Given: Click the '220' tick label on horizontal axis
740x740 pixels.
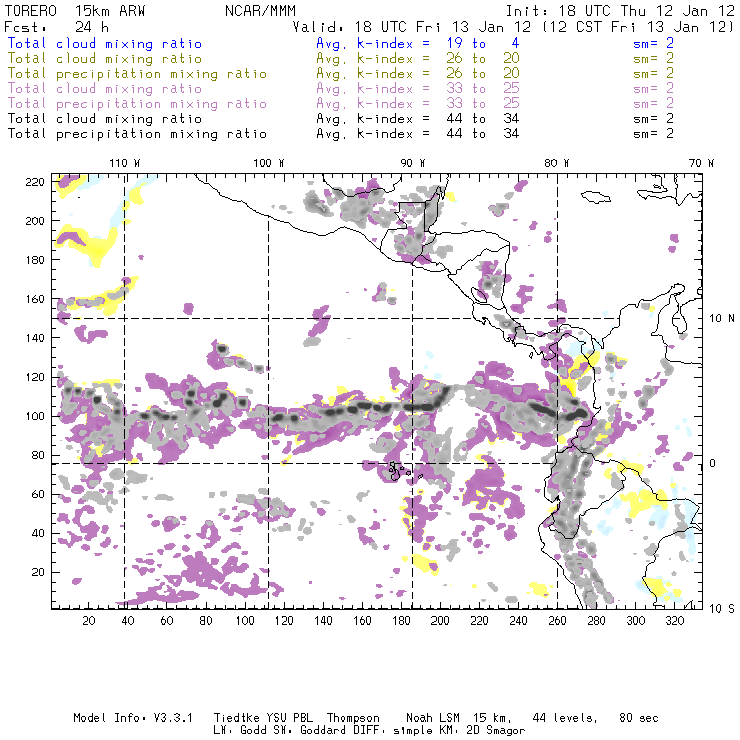Looking at the screenshot, I should pyautogui.click(x=479, y=621).
